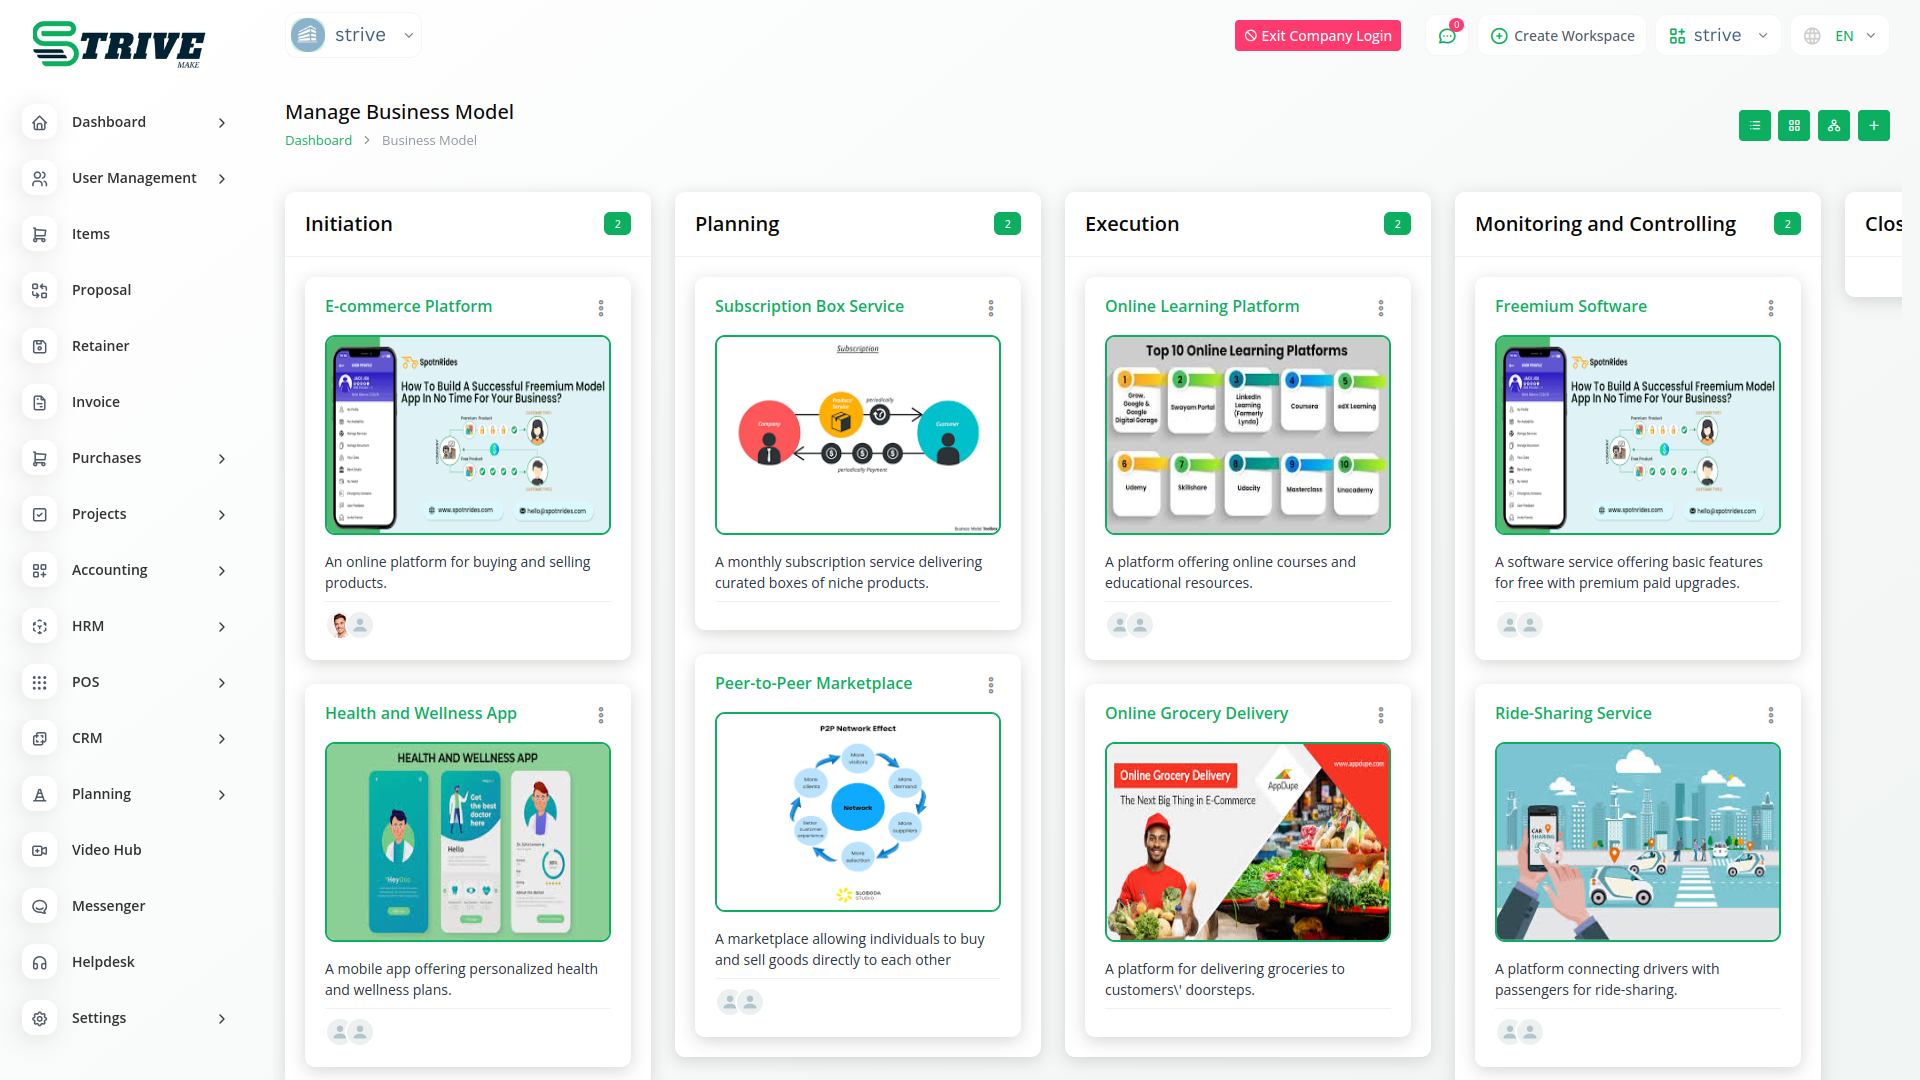Click the list view icon button
The width and height of the screenshot is (1920, 1080).
point(1754,126)
